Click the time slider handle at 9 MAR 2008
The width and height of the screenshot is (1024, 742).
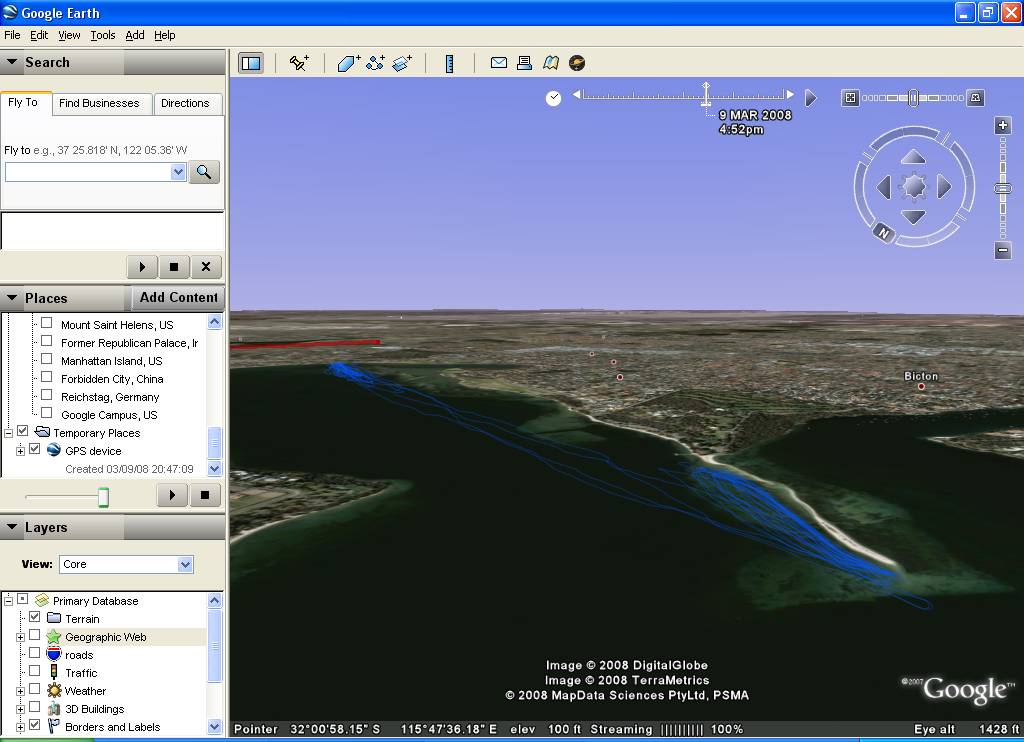706,97
